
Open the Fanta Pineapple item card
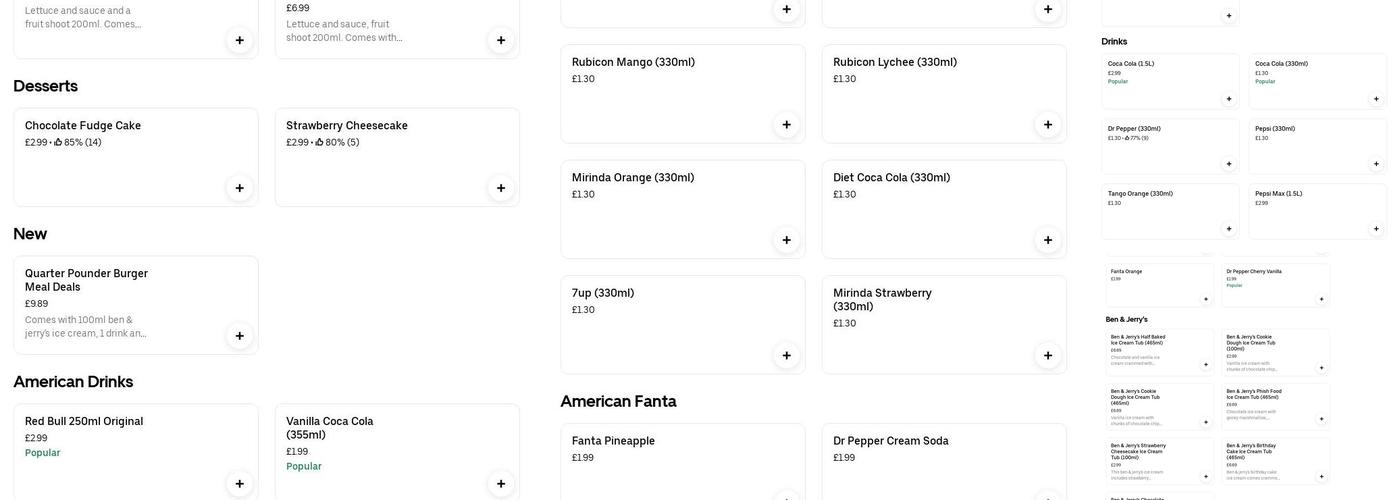[682, 460]
